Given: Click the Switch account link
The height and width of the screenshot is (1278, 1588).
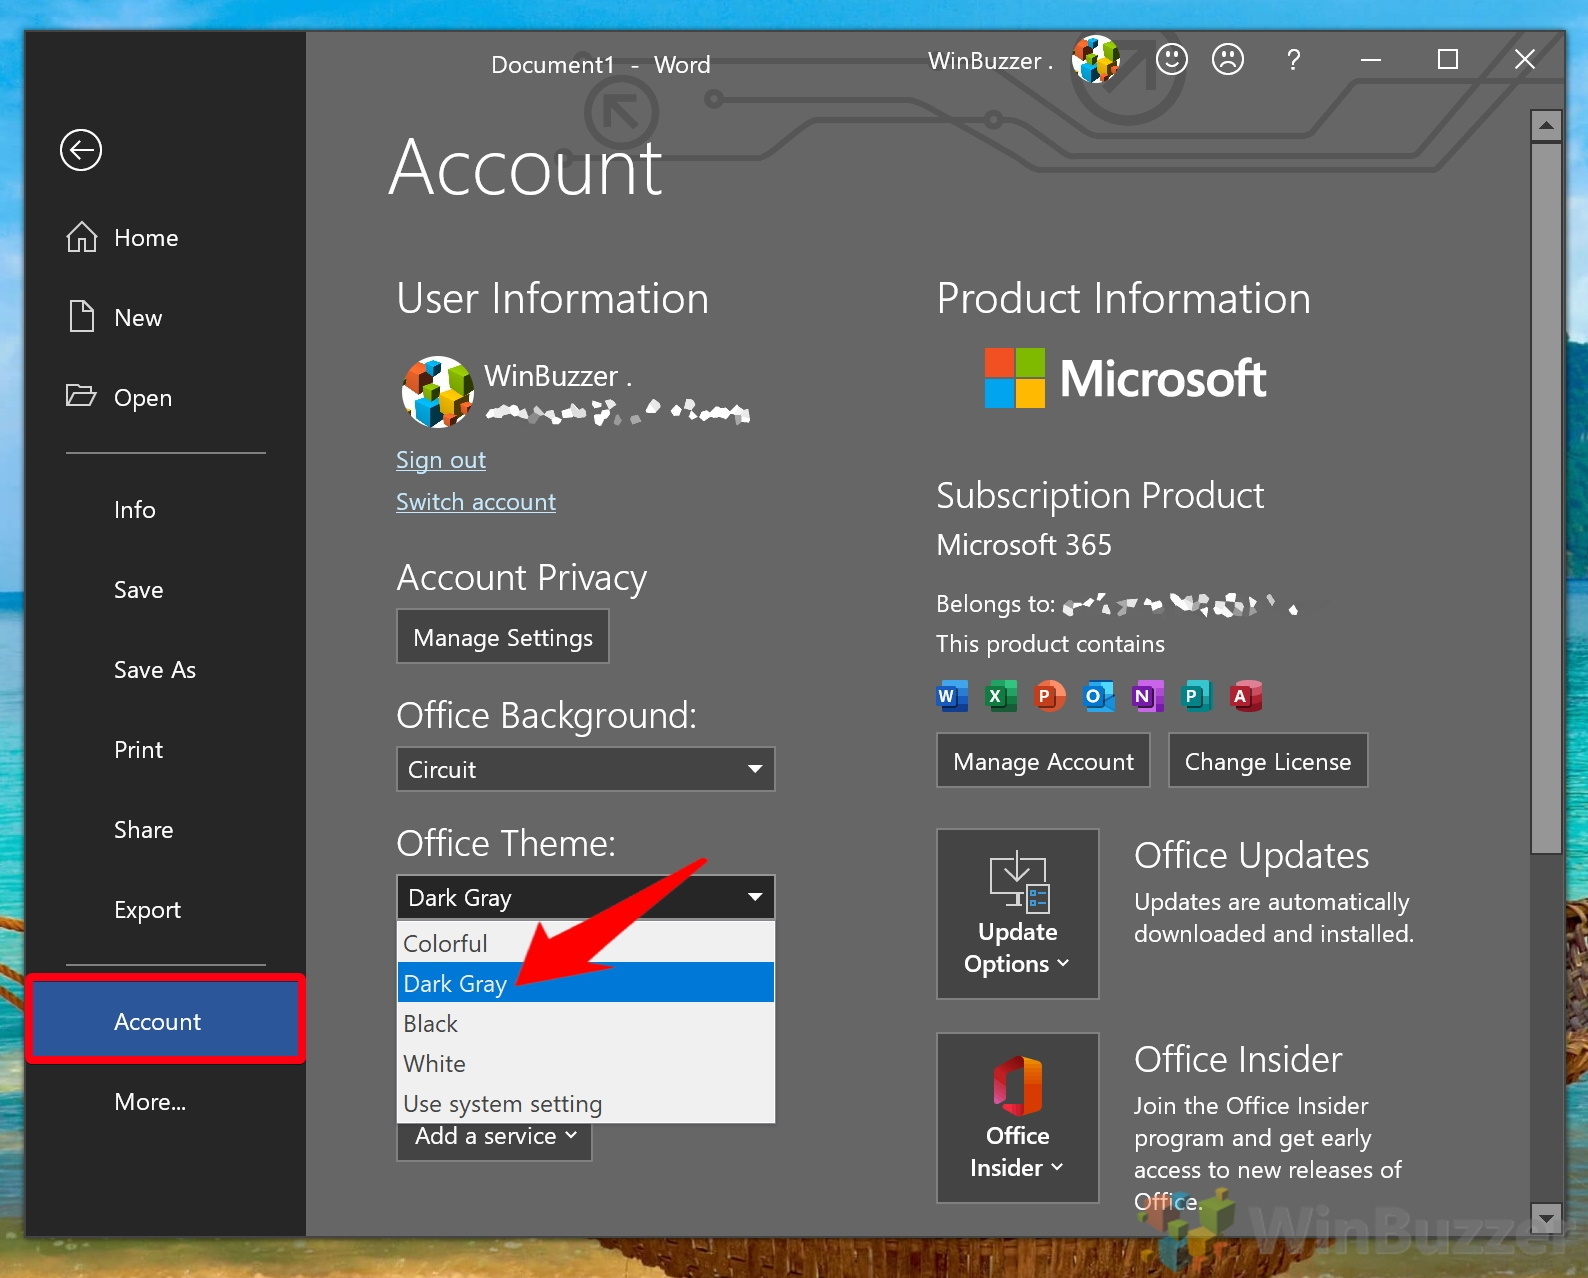Looking at the screenshot, I should (476, 502).
